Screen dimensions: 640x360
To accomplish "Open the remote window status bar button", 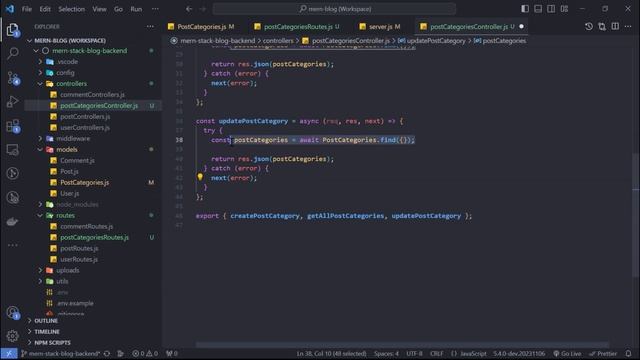I will [x=9, y=353].
